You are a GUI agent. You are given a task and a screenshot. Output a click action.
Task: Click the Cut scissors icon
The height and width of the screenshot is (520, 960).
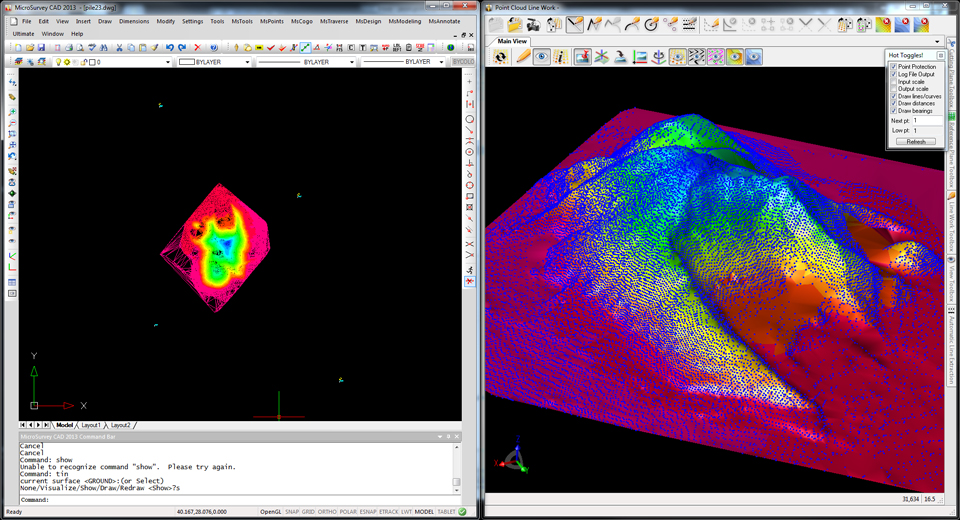119,47
